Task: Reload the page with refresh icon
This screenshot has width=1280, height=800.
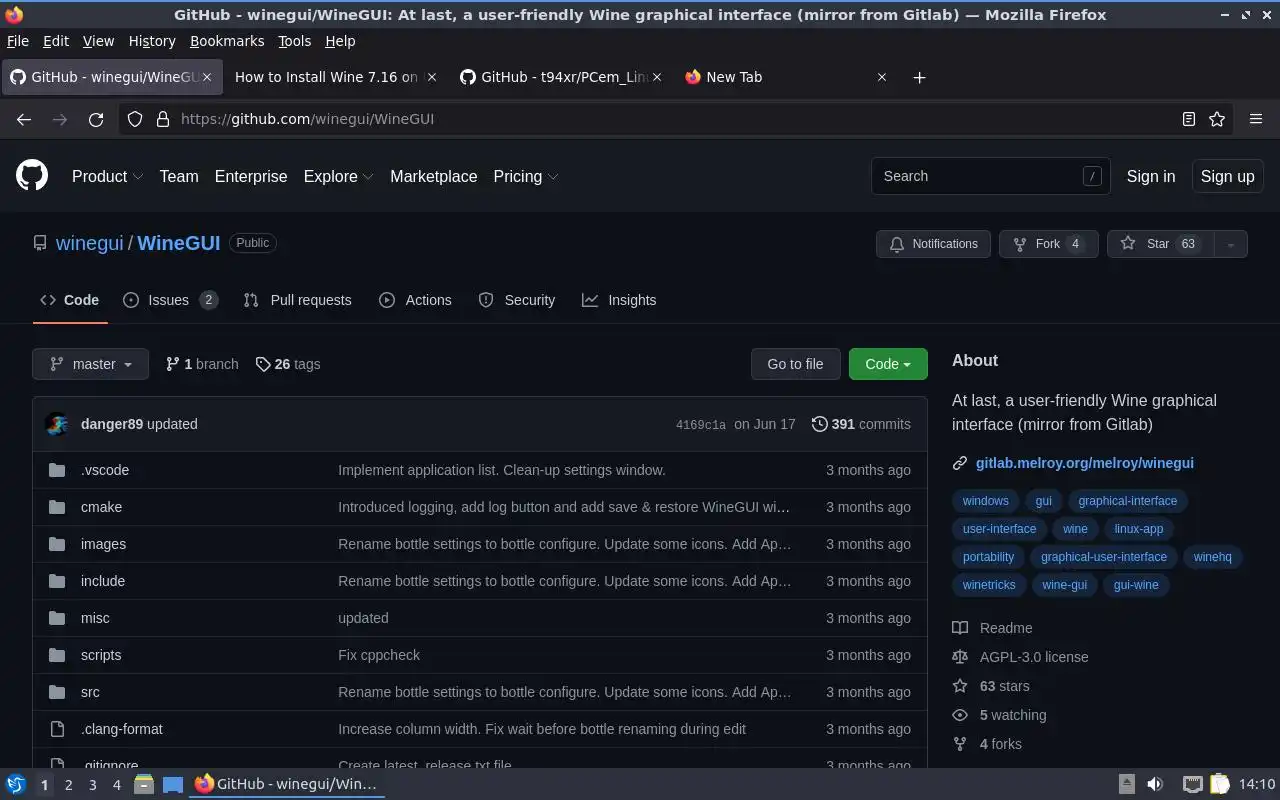Action: [96, 119]
